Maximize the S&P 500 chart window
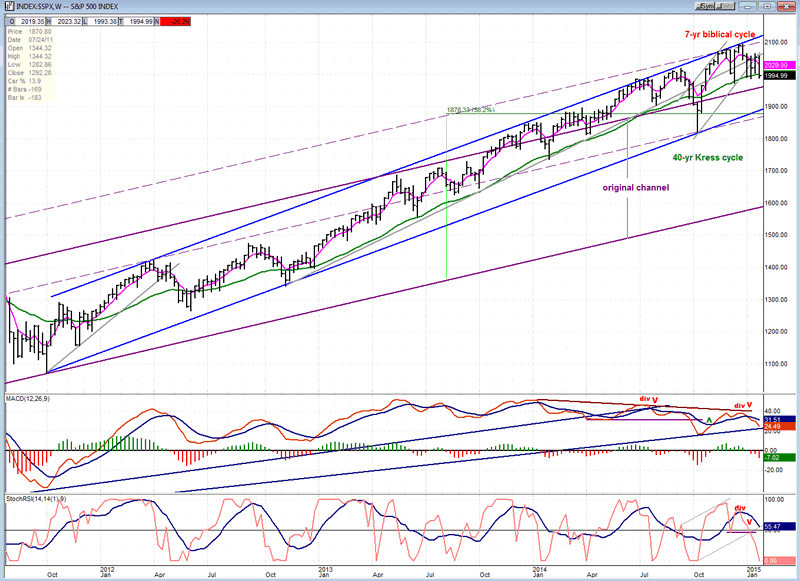800x581 pixels. 767,6
